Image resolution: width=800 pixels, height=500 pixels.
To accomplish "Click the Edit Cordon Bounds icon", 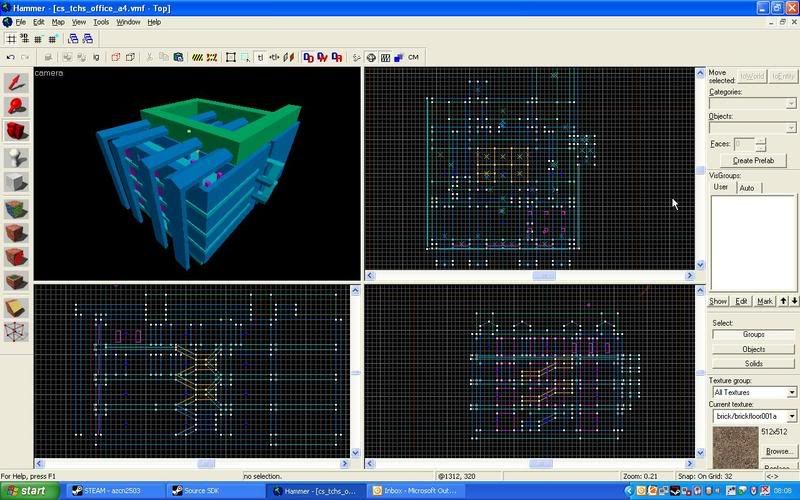I will pos(212,57).
